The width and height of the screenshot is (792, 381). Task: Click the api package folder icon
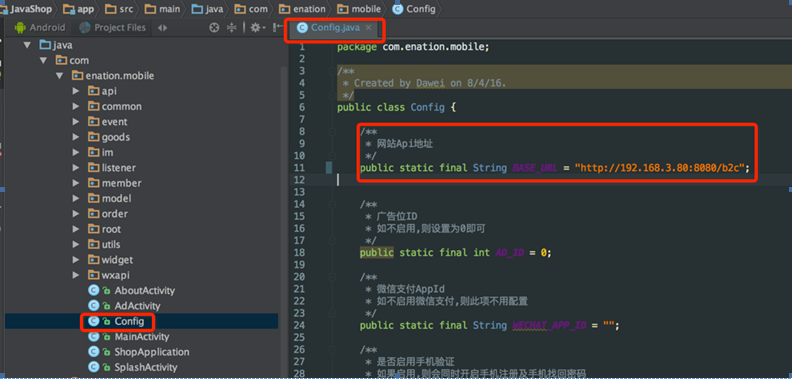(x=93, y=91)
